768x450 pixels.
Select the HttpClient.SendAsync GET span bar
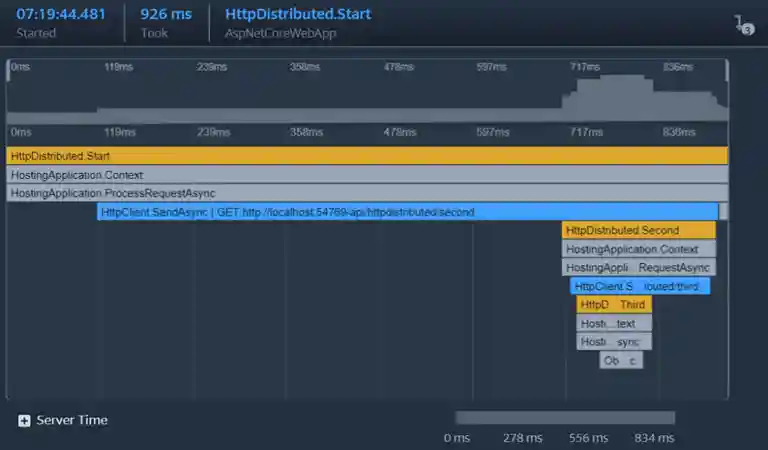(x=407, y=212)
